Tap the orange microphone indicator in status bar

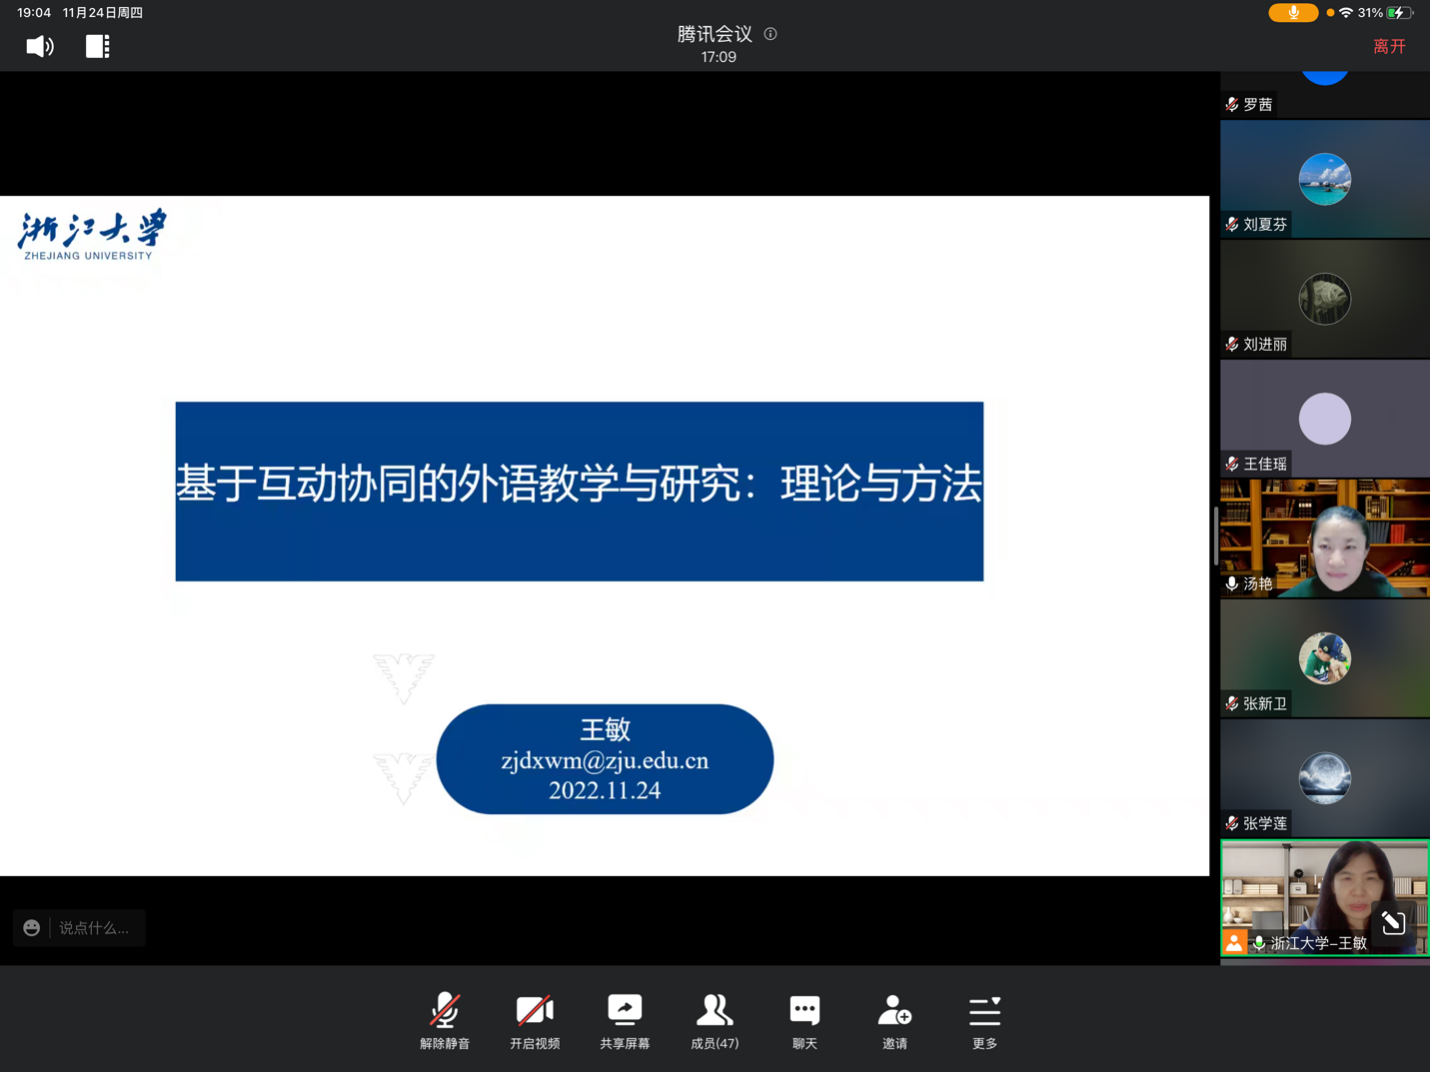[1293, 13]
